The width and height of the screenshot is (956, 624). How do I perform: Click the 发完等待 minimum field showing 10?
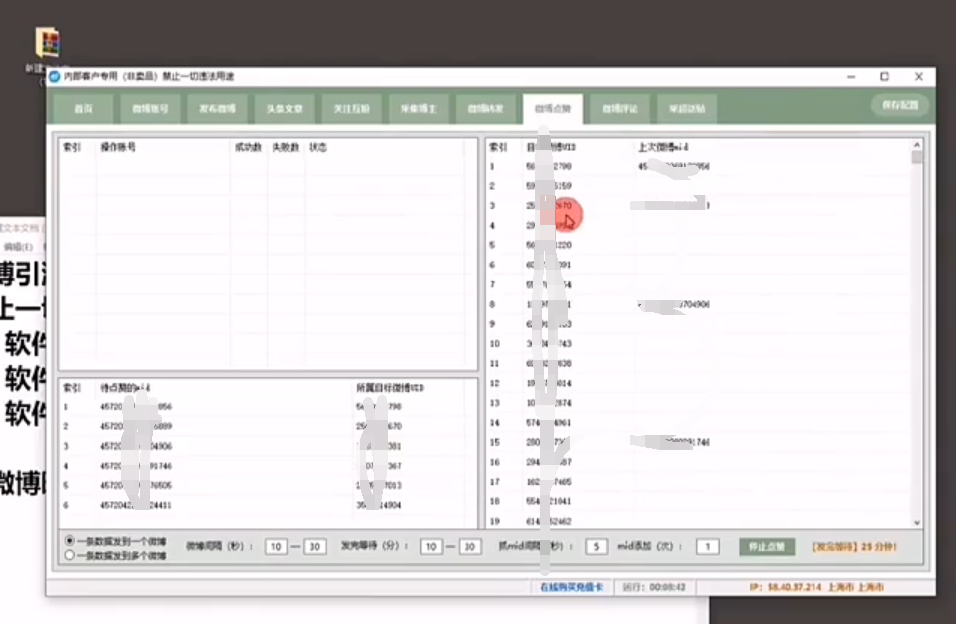pos(431,547)
